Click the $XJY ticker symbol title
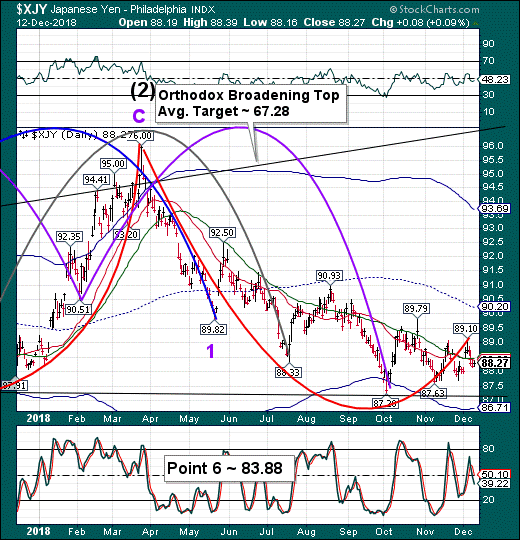This screenshot has height=540, width=520. tap(31, 9)
